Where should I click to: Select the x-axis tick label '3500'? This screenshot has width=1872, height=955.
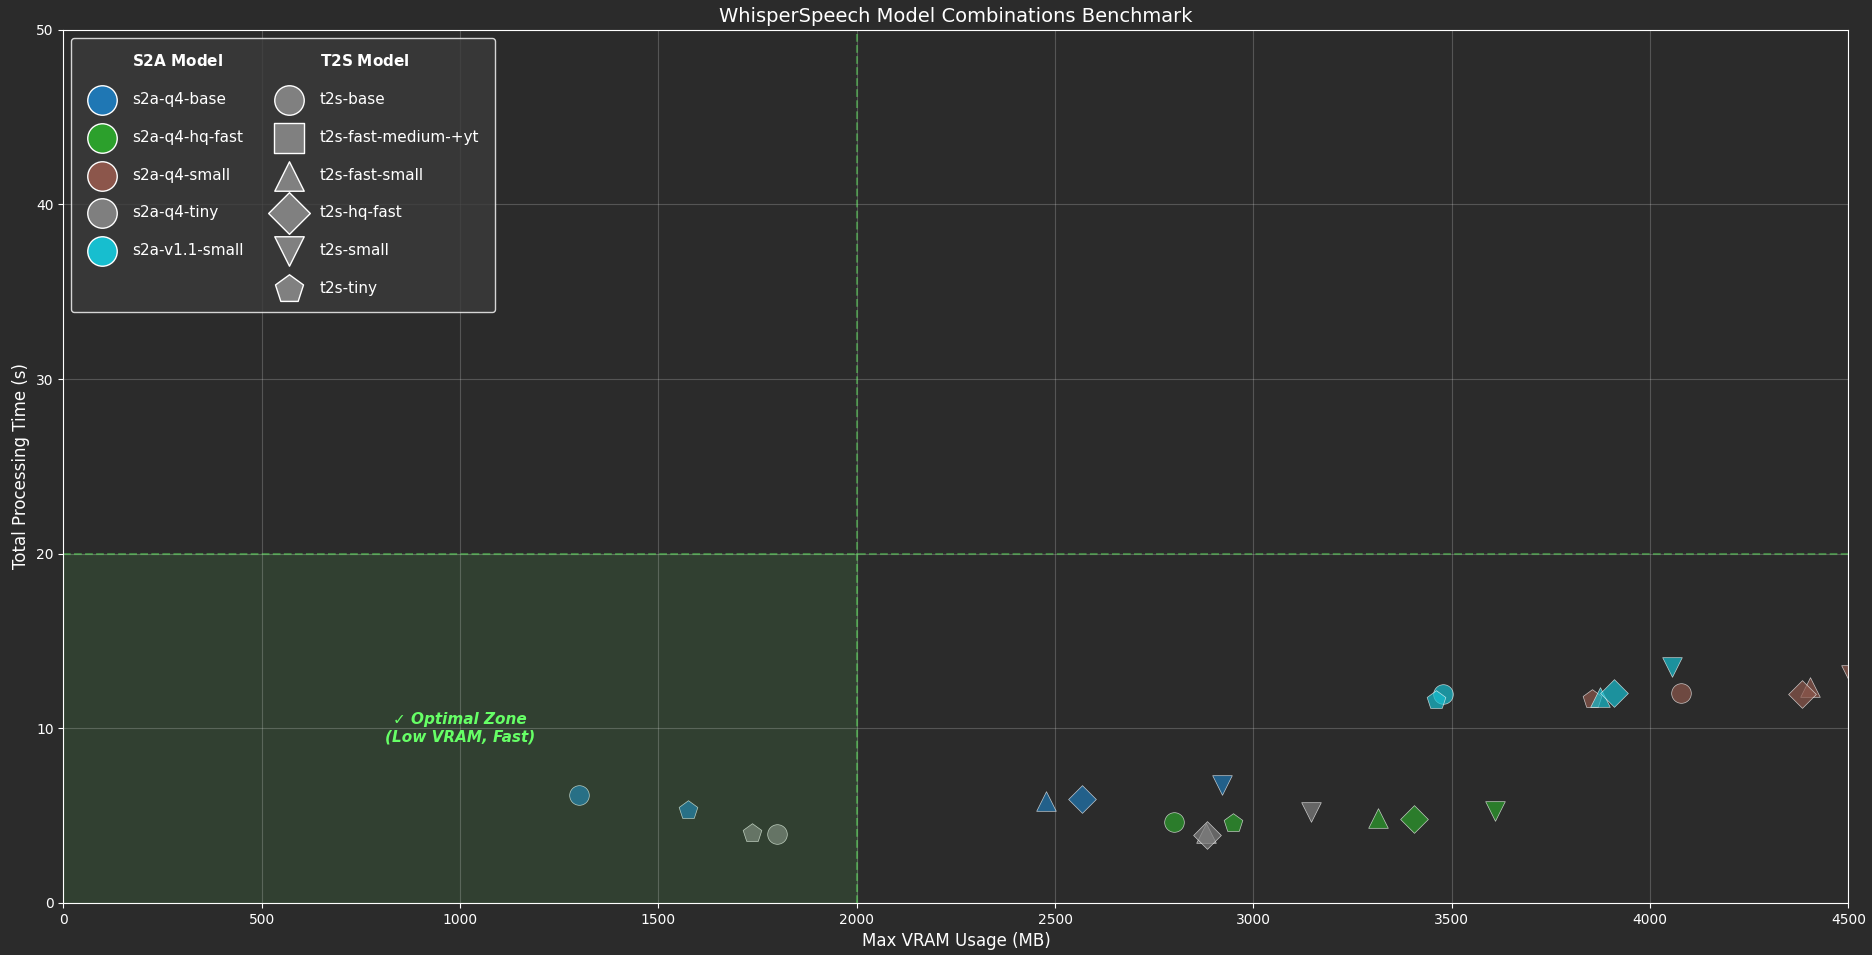pos(1451,919)
